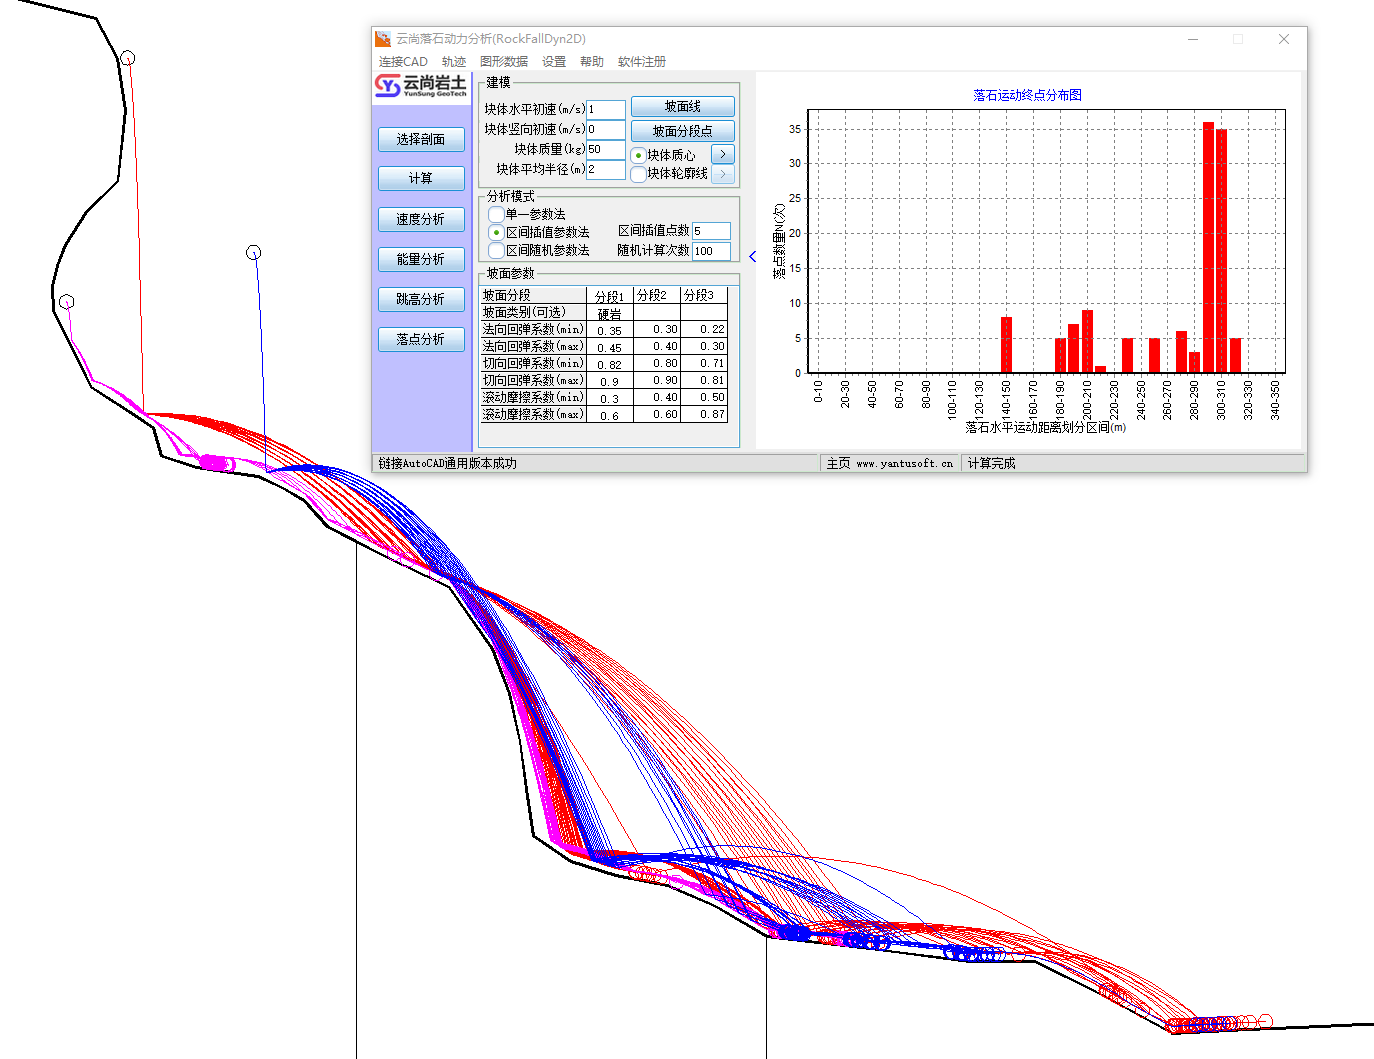Maximize the RockFallDyn2D window
Screen dimensions: 1374x1059
point(1238,39)
